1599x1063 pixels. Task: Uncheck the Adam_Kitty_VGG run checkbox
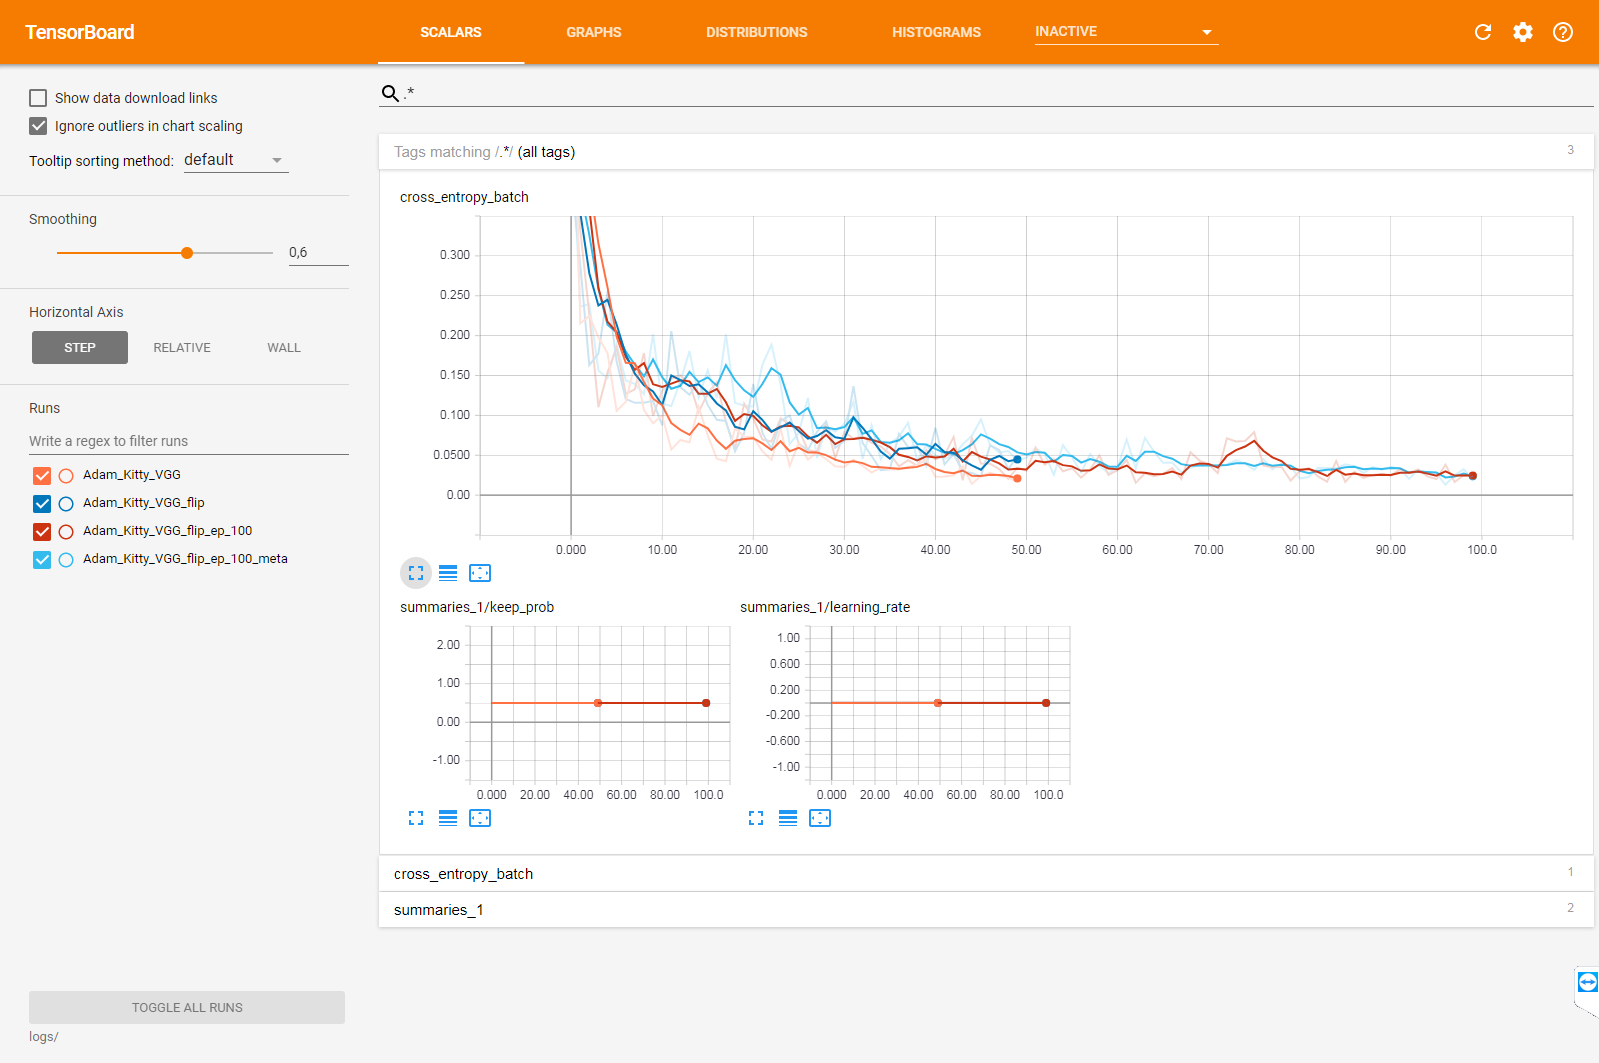click(42, 476)
